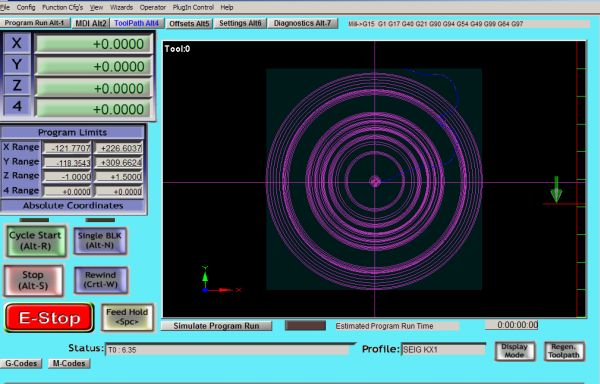The image size is (600, 384).
Task: Click Regen. Toolpath button
Action: tap(564, 351)
